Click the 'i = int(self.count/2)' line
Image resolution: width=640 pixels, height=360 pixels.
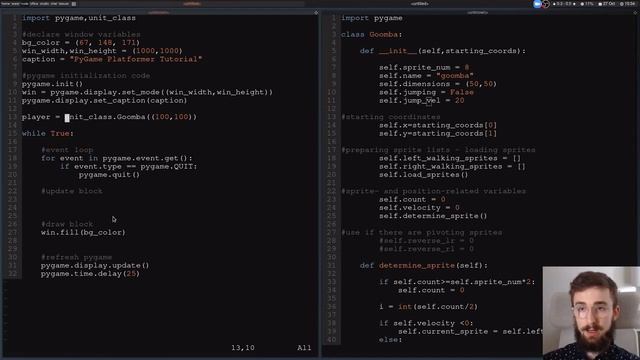coord(428,307)
